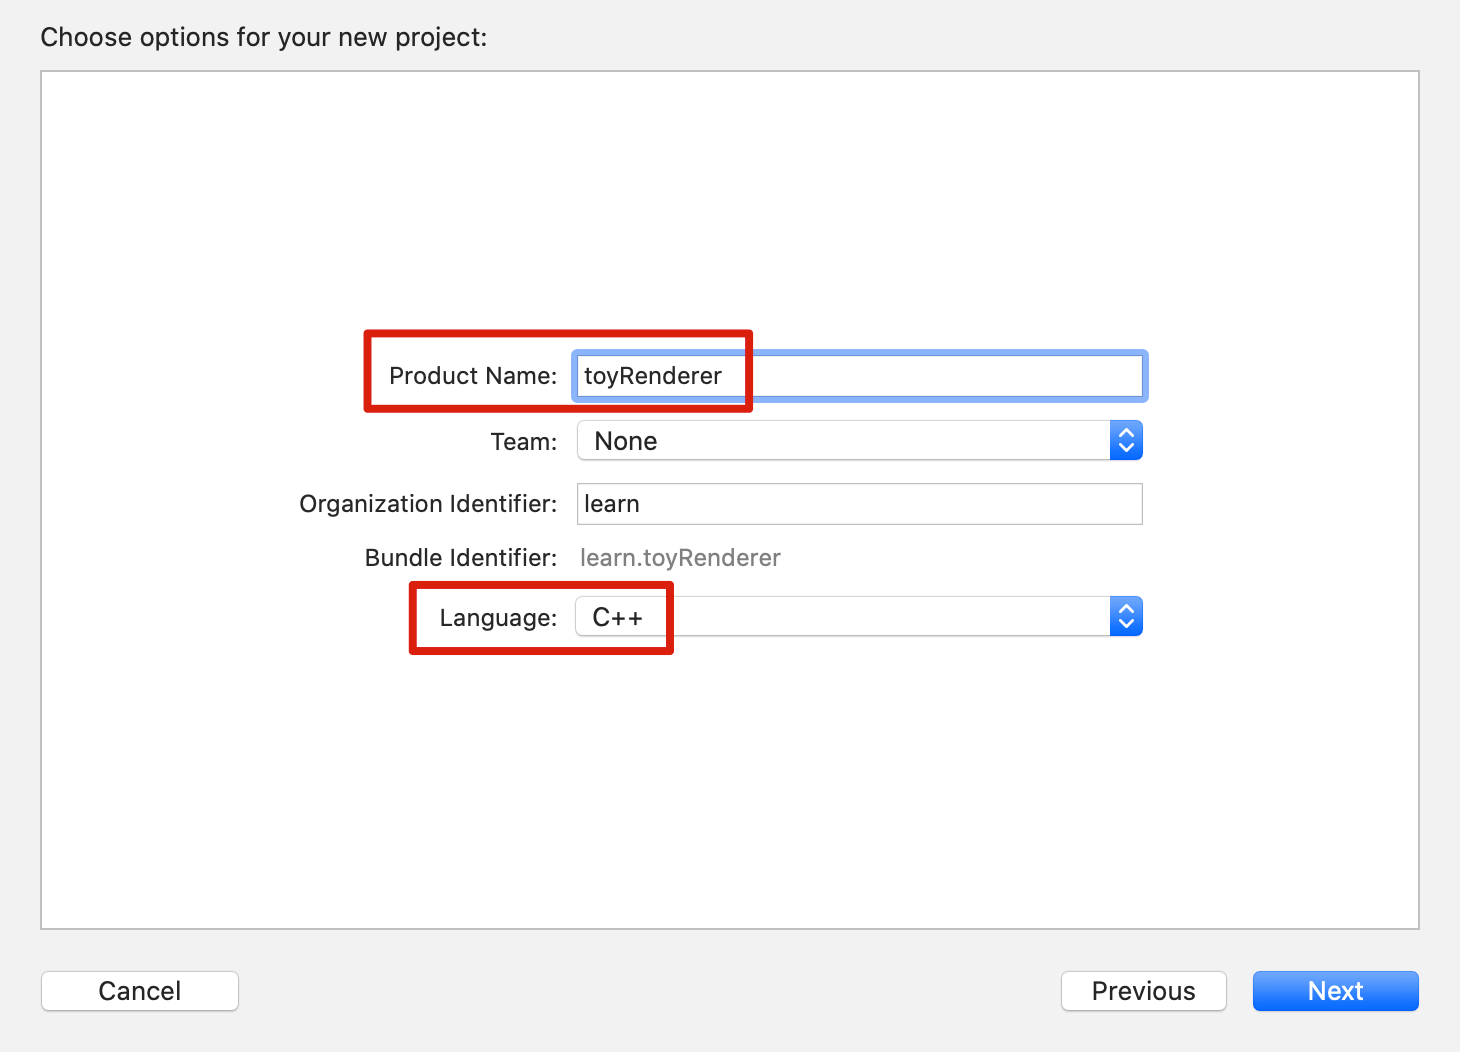
Task: Click the Product Name text field
Action: coord(859,376)
